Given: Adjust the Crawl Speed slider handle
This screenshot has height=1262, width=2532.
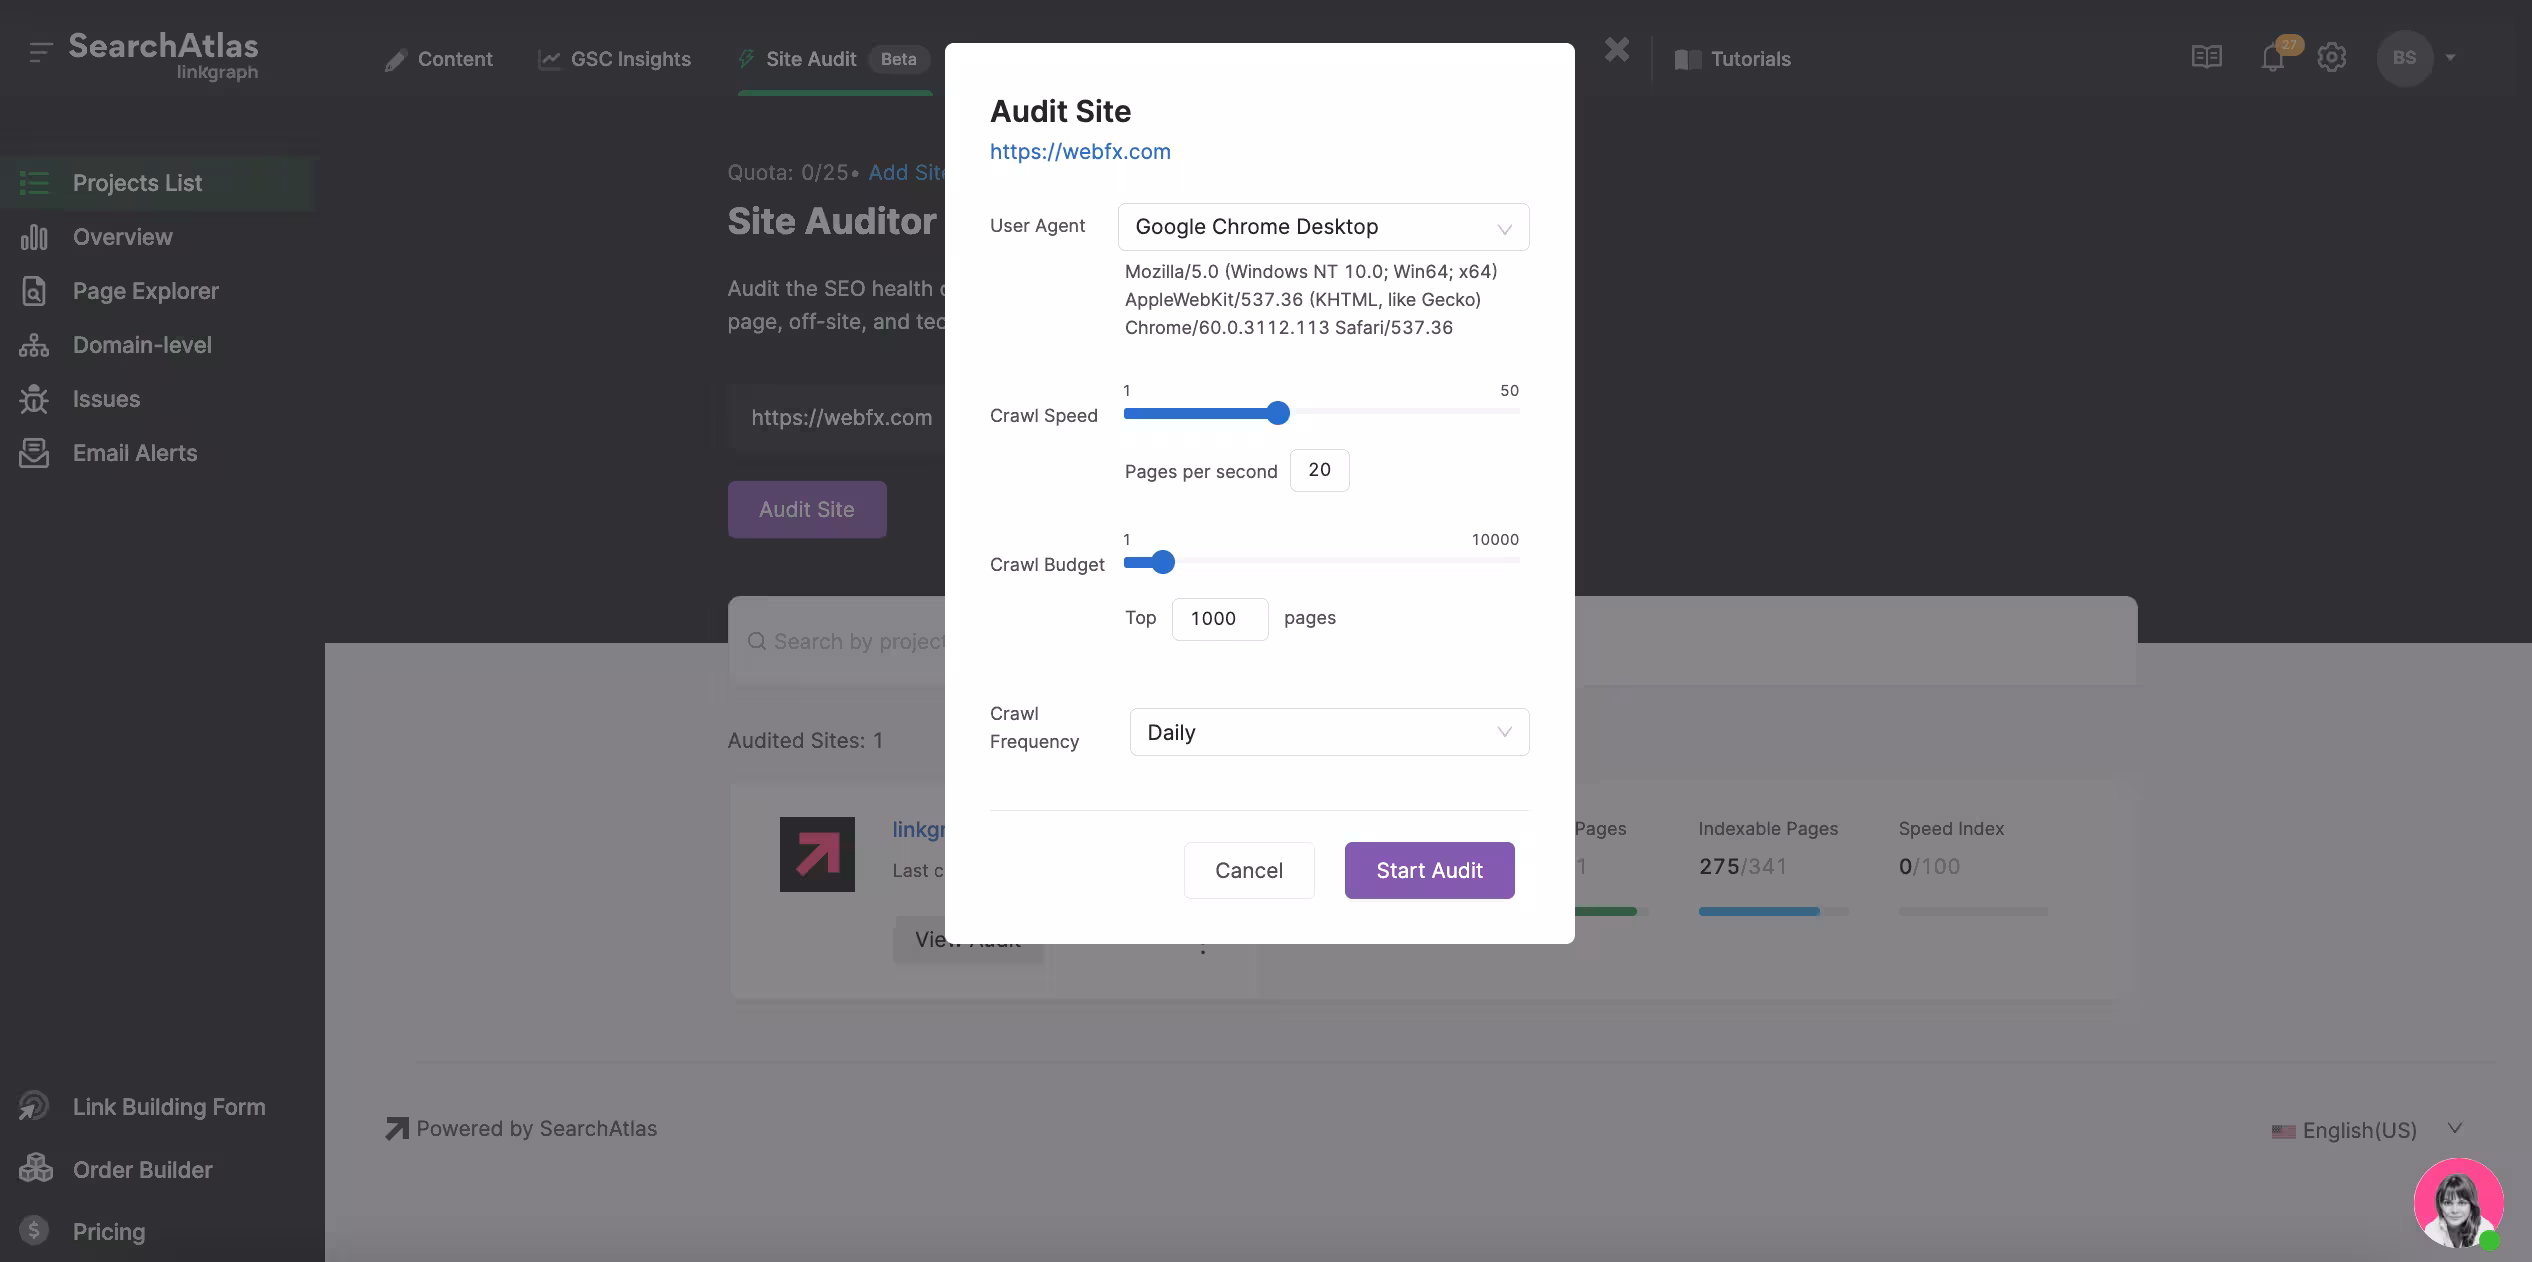Looking at the screenshot, I should pos(1277,413).
